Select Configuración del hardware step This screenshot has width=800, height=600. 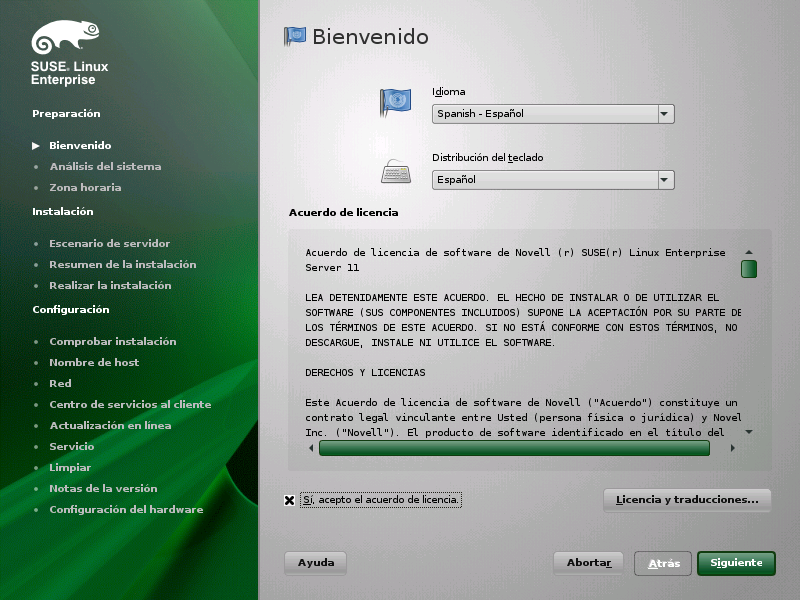pyautogui.click(x=126, y=509)
